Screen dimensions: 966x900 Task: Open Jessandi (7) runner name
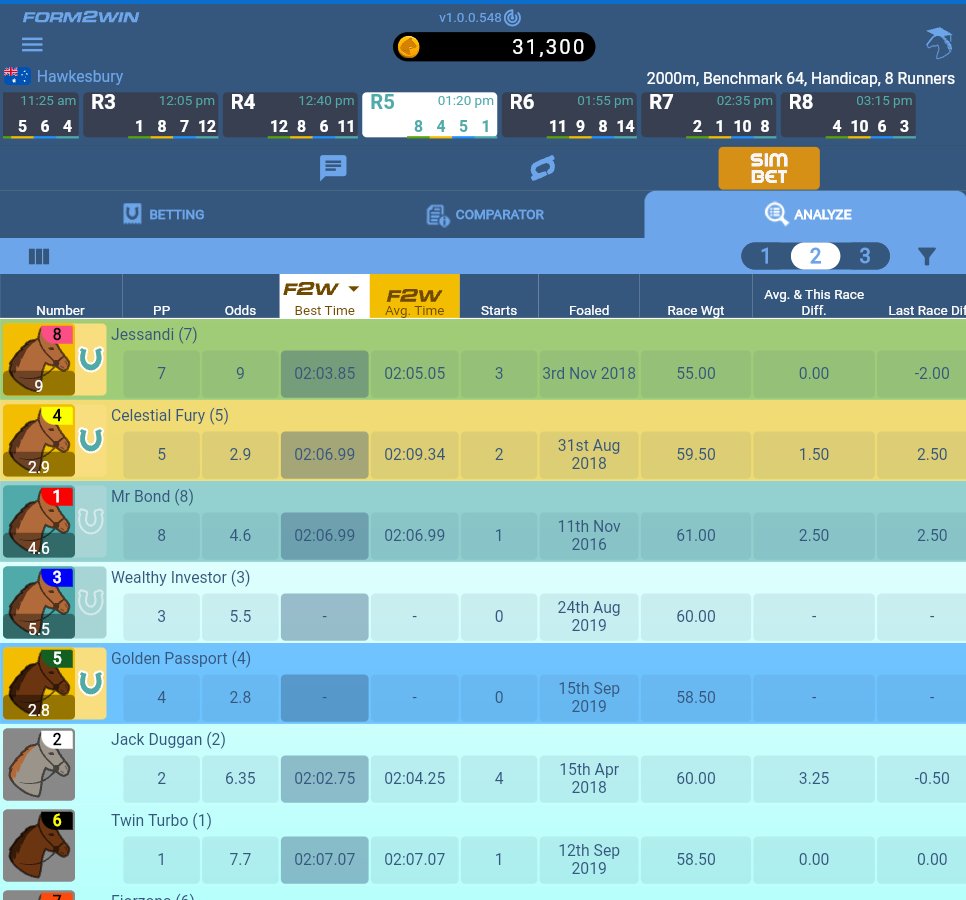[154, 334]
